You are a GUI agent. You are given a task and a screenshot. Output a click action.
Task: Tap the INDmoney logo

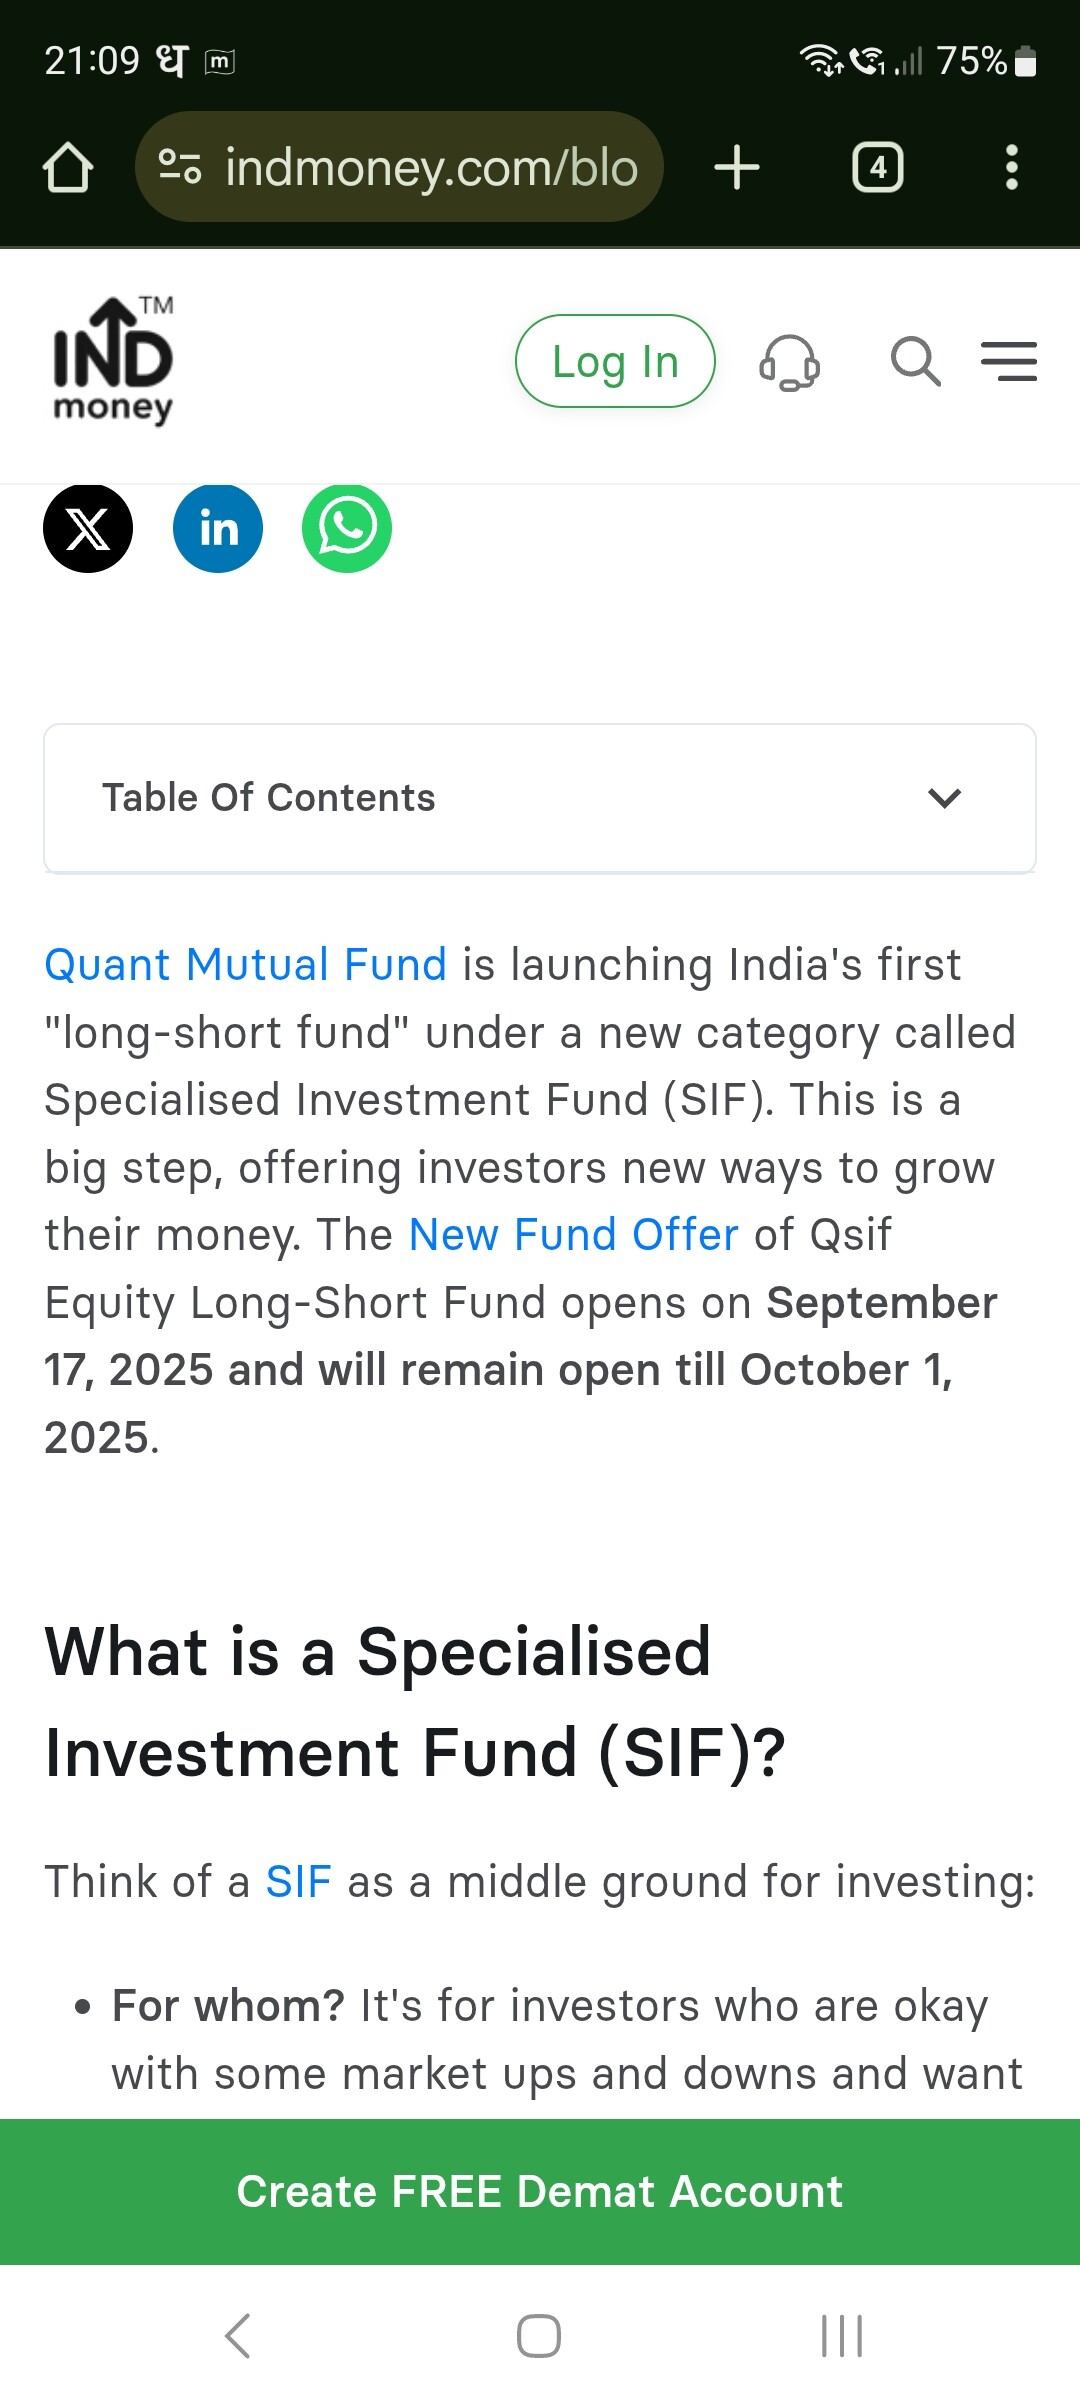click(x=113, y=361)
